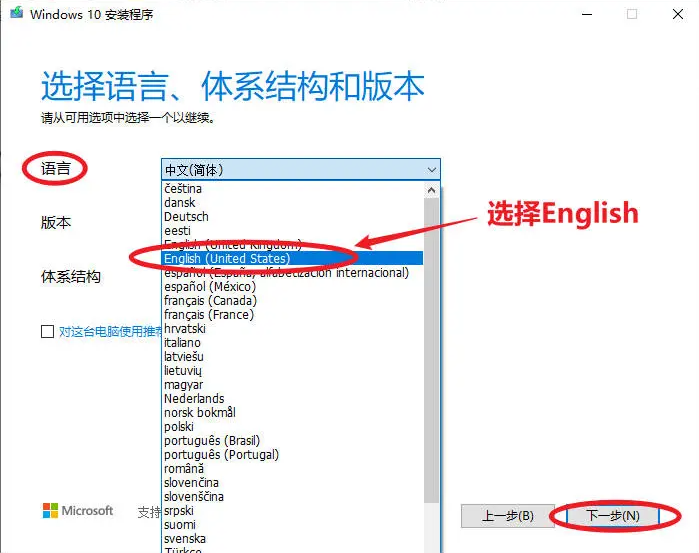
Task: Choose français (France) in the language list
Action: click(x=208, y=314)
